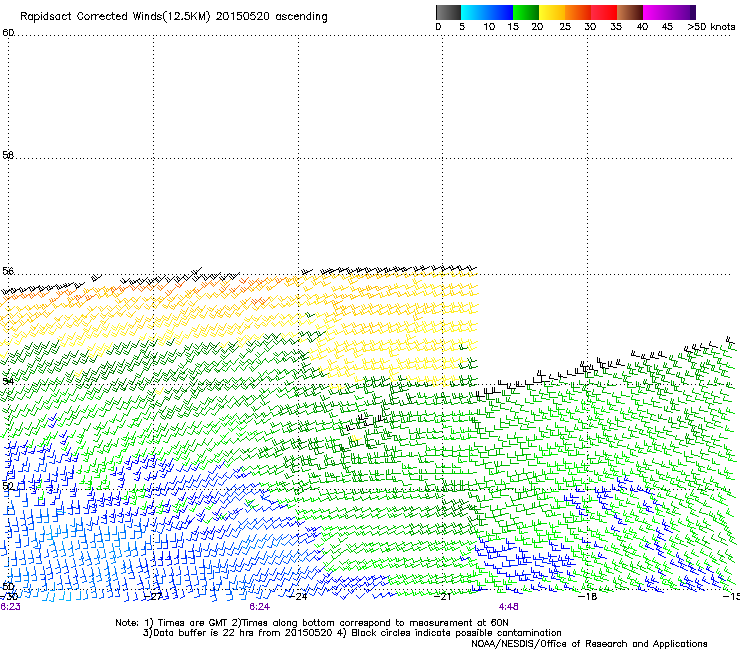Viewport: 740px width, 650px height.
Task: Click the purple time stamp '6:24'
Action: (260, 607)
